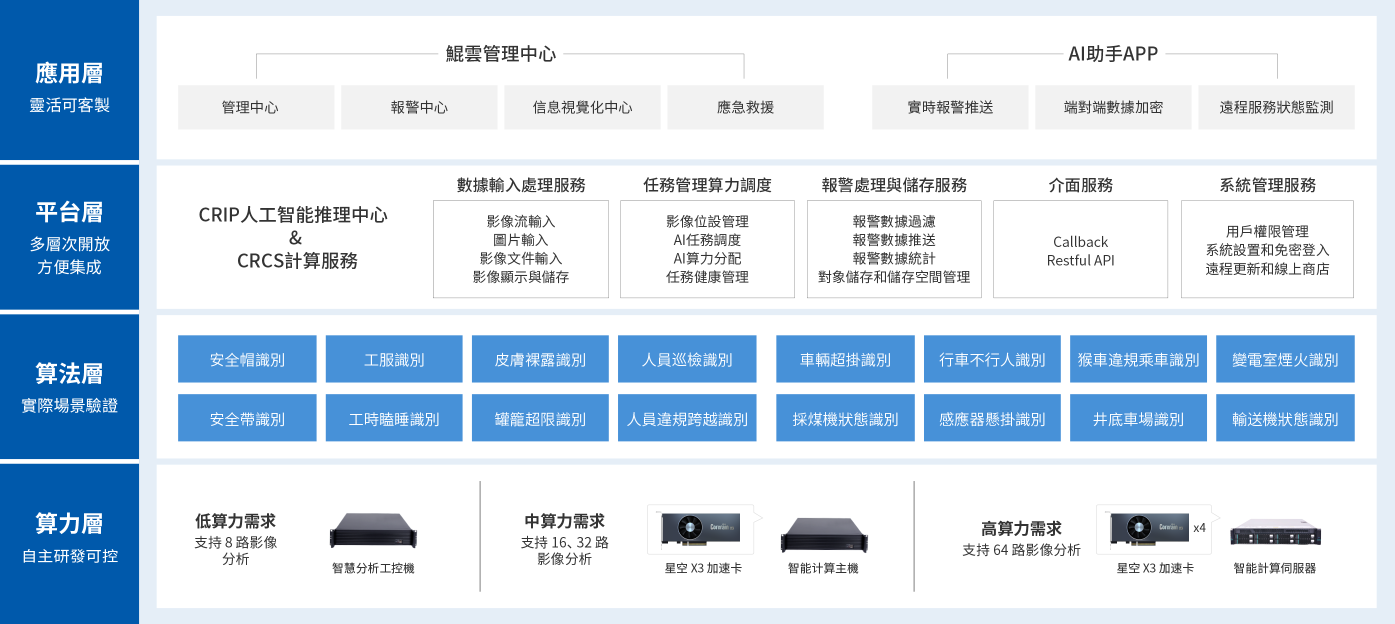Choose the 採煤機狀態識別 algorithm
This screenshot has width=1395, height=624.
[846, 418]
